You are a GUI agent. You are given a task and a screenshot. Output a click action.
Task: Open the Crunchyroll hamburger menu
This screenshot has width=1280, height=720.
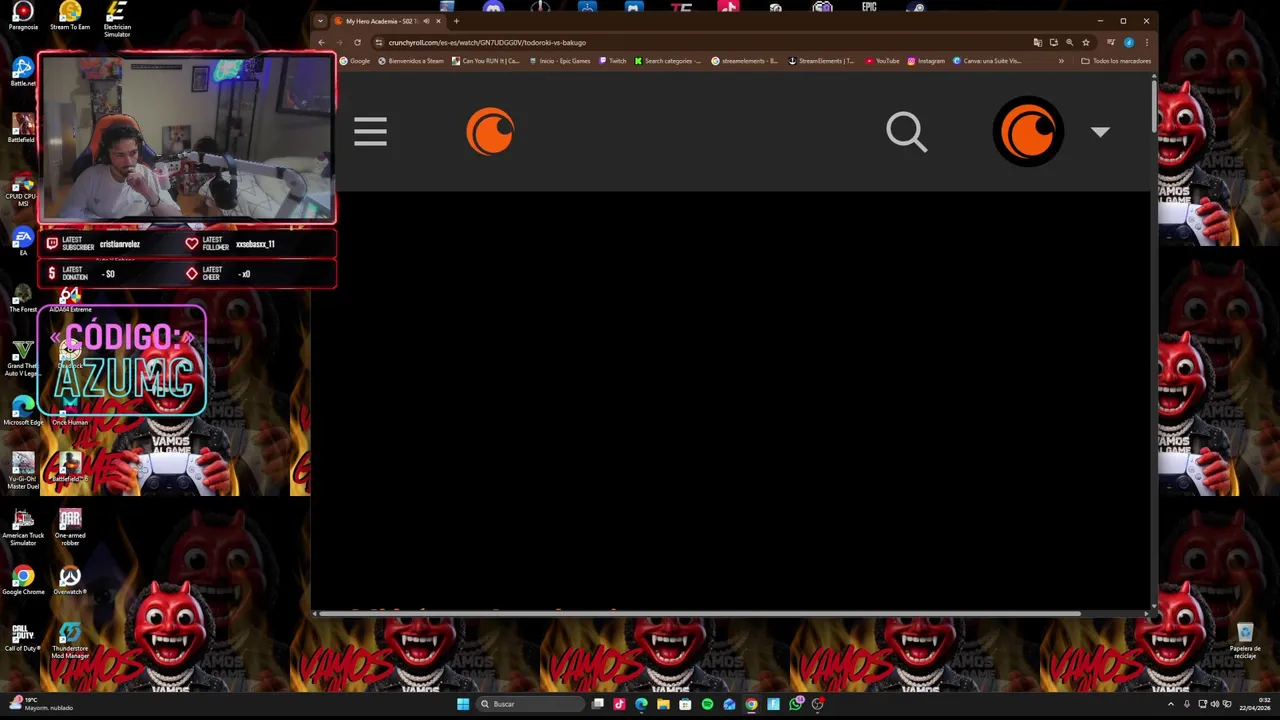point(370,132)
